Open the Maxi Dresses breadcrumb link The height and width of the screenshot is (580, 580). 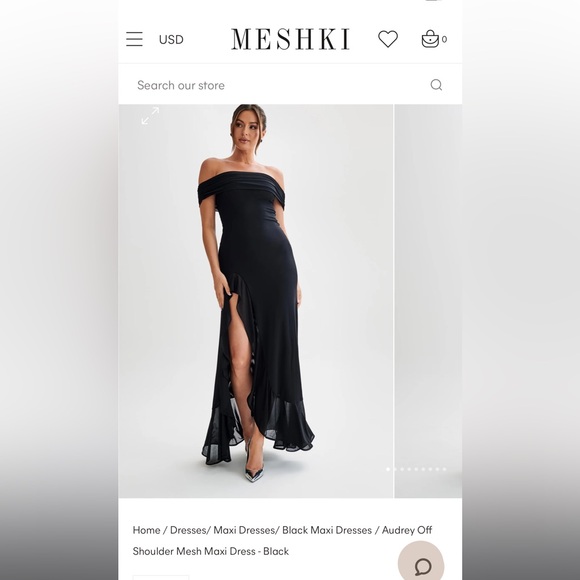[x=244, y=530]
